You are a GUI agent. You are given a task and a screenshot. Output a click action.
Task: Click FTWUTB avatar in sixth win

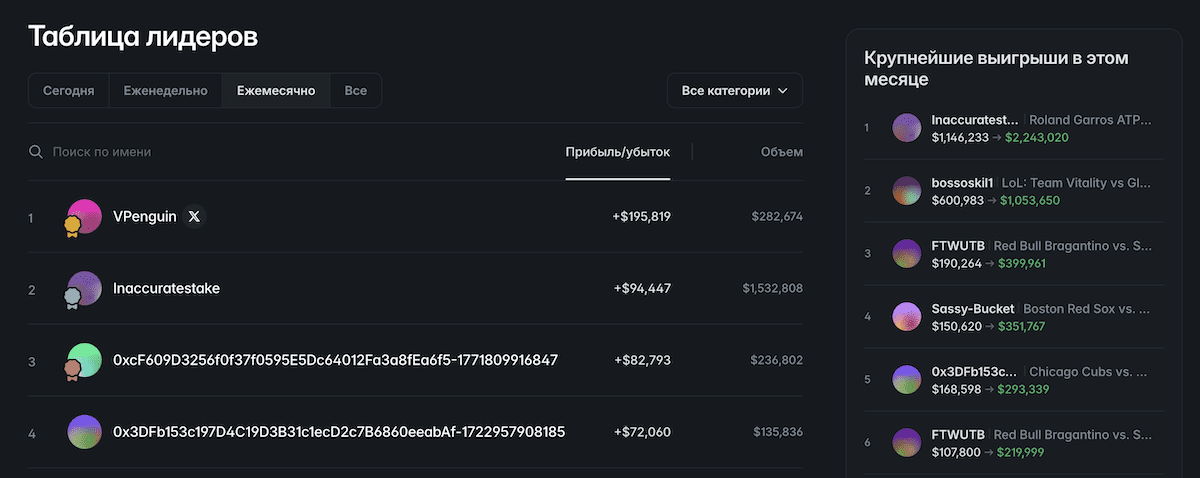tap(906, 442)
